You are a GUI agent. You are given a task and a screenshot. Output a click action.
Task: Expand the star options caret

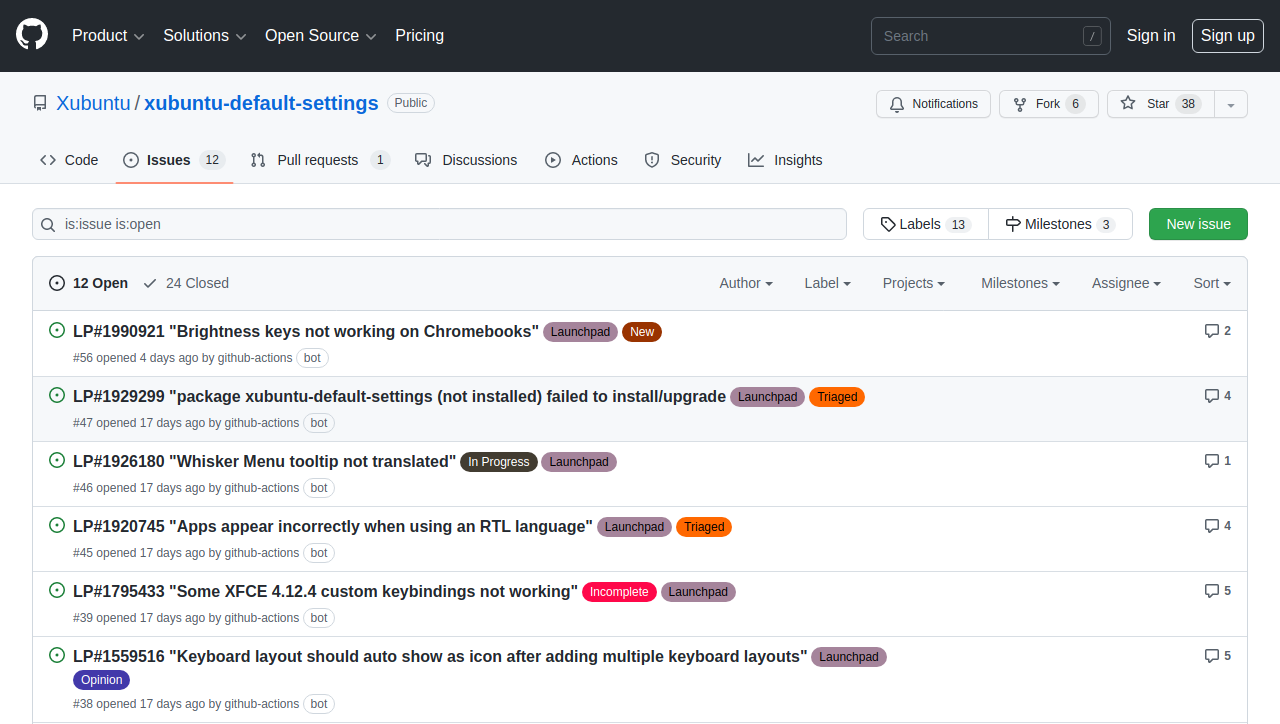coord(1231,104)
